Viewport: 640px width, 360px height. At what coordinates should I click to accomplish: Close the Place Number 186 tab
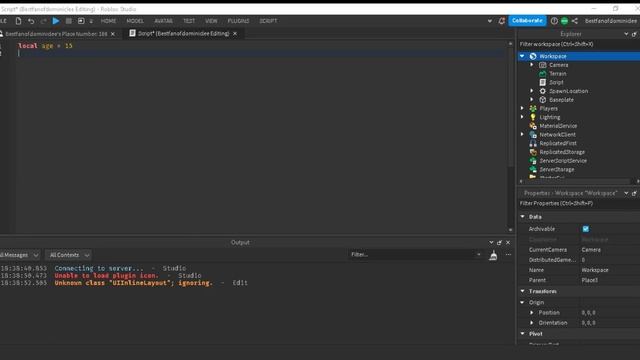coord(113,34)
